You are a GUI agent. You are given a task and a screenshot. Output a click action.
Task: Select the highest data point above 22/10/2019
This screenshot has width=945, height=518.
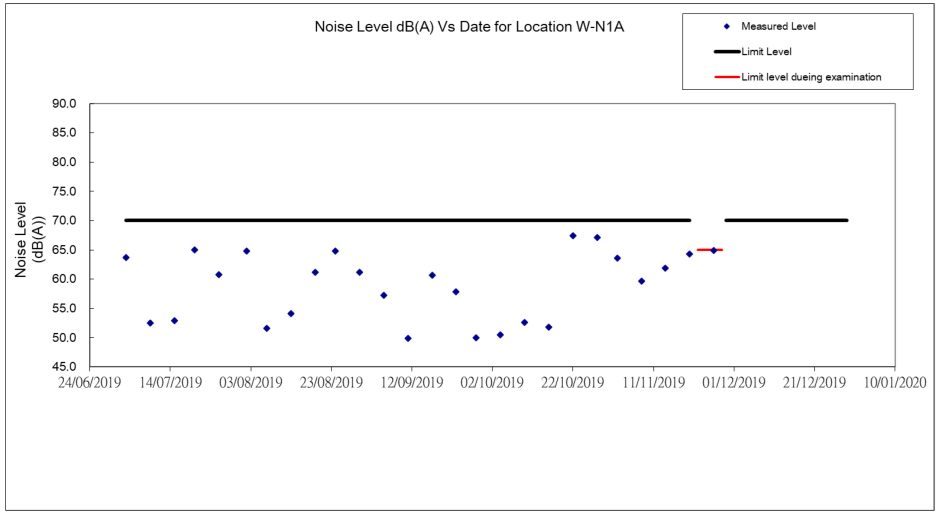(x=573, y=236)
